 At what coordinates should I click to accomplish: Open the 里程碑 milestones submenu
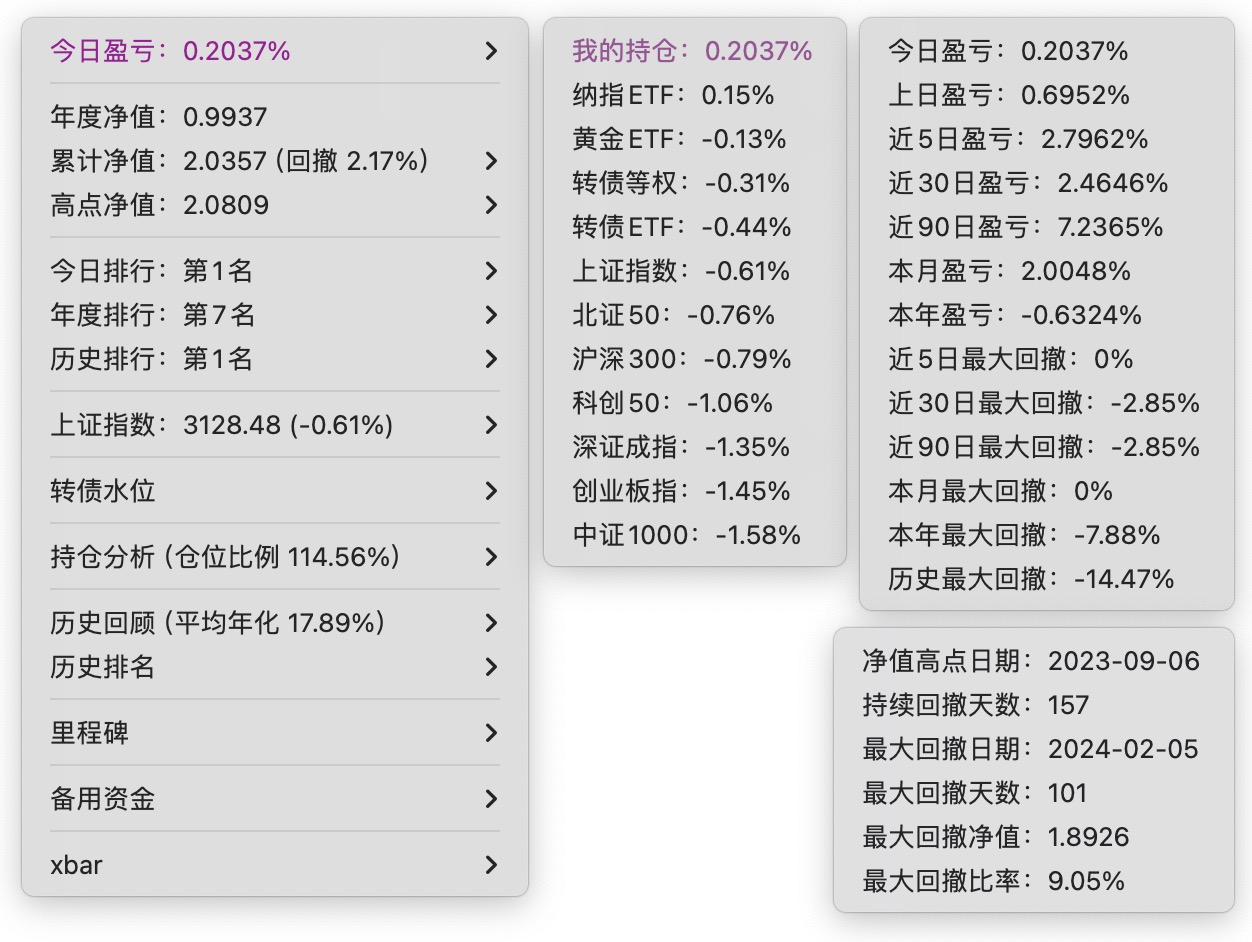tap(90, 733)
